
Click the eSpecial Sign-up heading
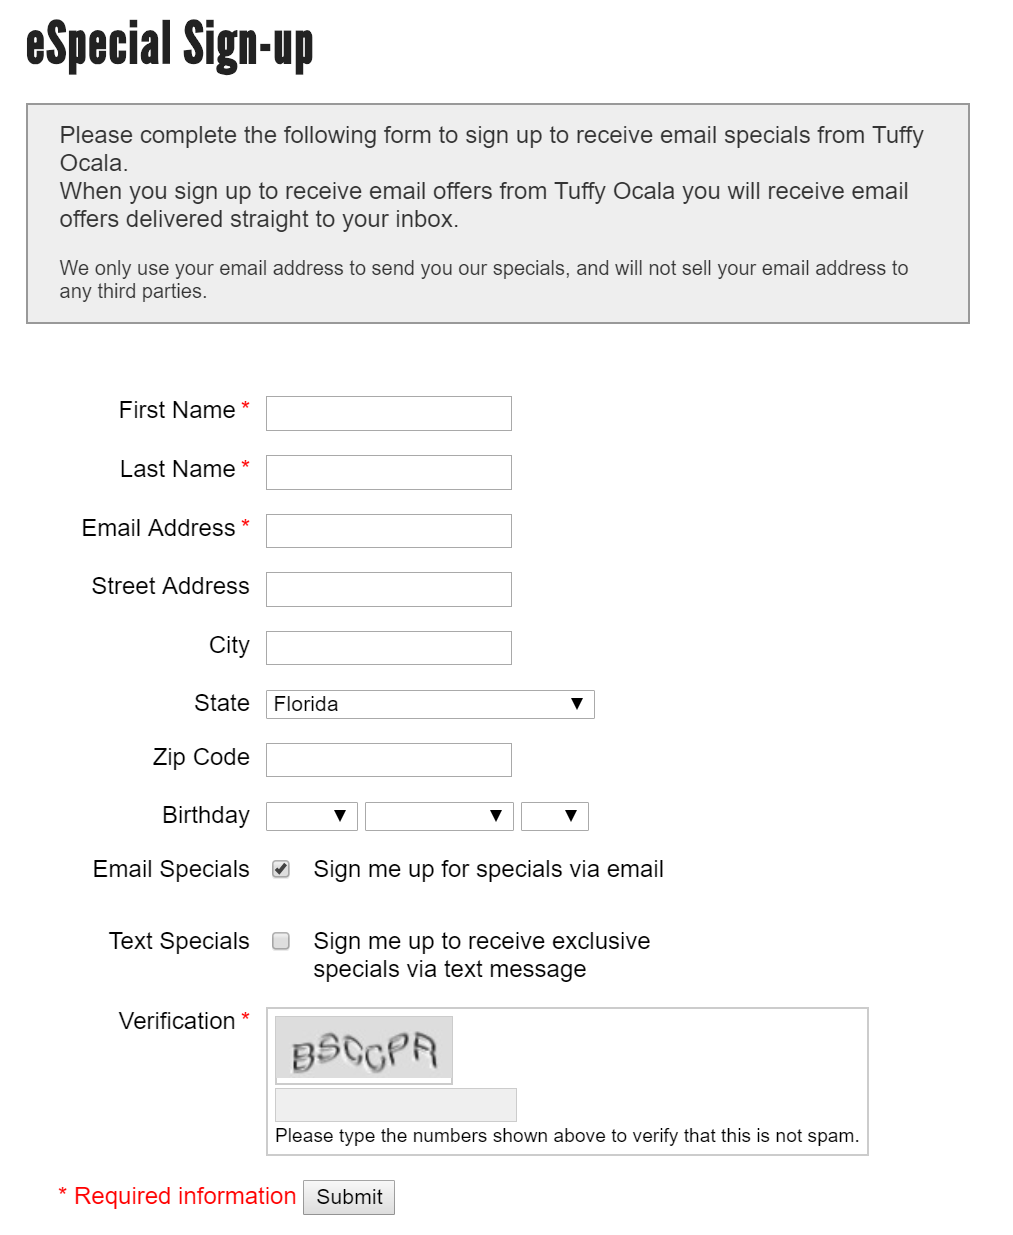click(169, 45)
